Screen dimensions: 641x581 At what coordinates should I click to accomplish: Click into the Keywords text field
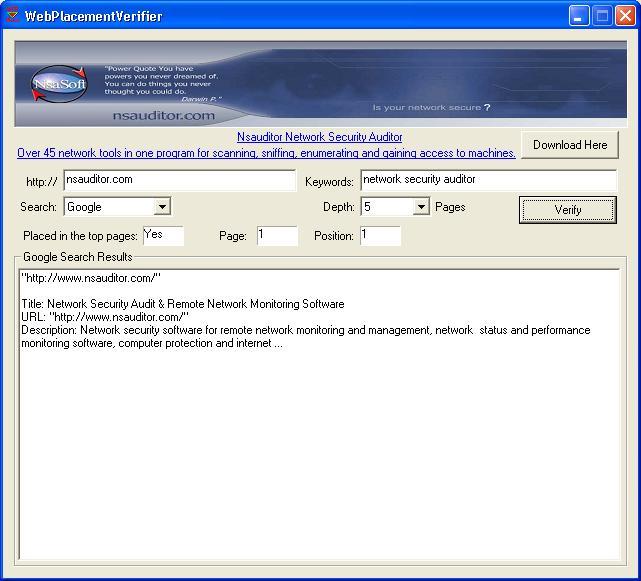coord(488,180)
